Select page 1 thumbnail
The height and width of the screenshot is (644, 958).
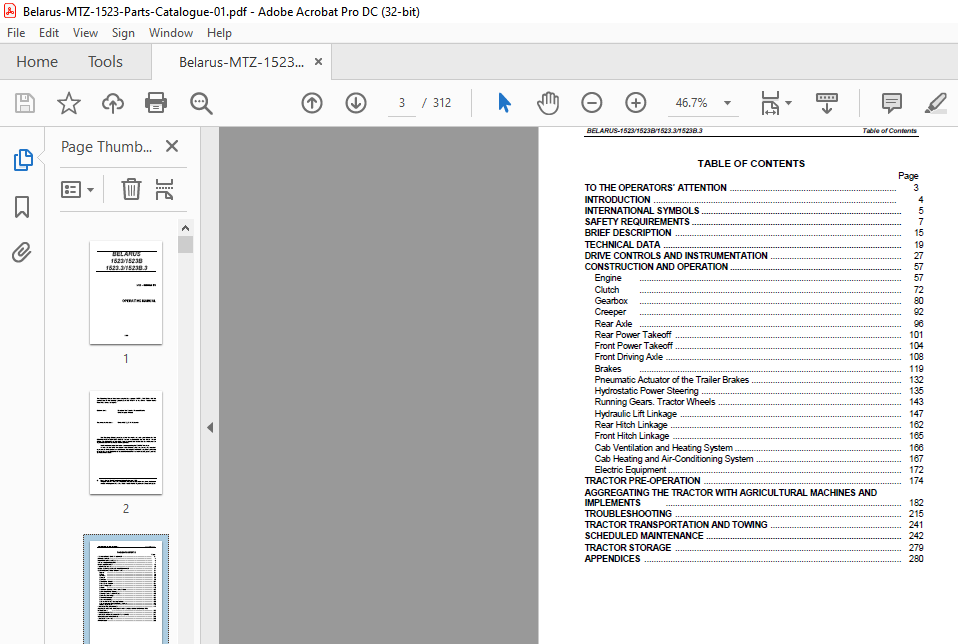(126, 293)
